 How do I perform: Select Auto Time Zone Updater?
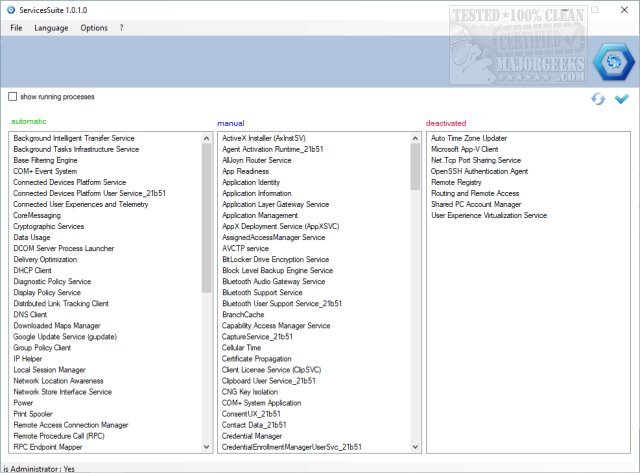point(469,138)
